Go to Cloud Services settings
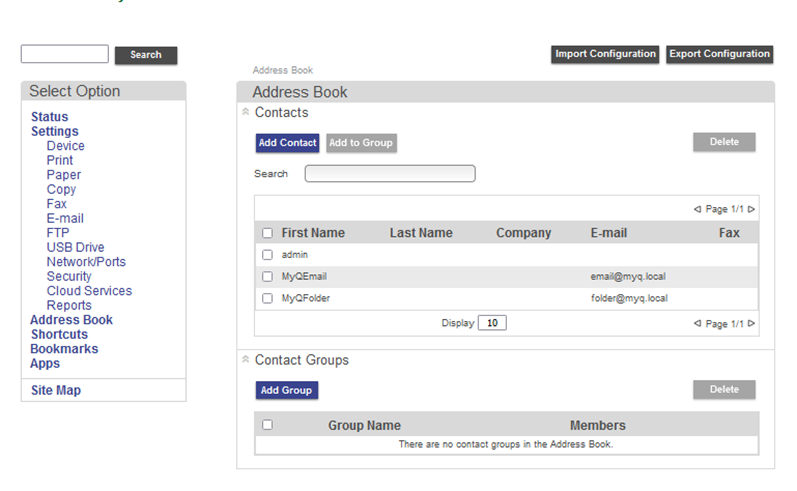The image size is (797, 491). (89, 291)
